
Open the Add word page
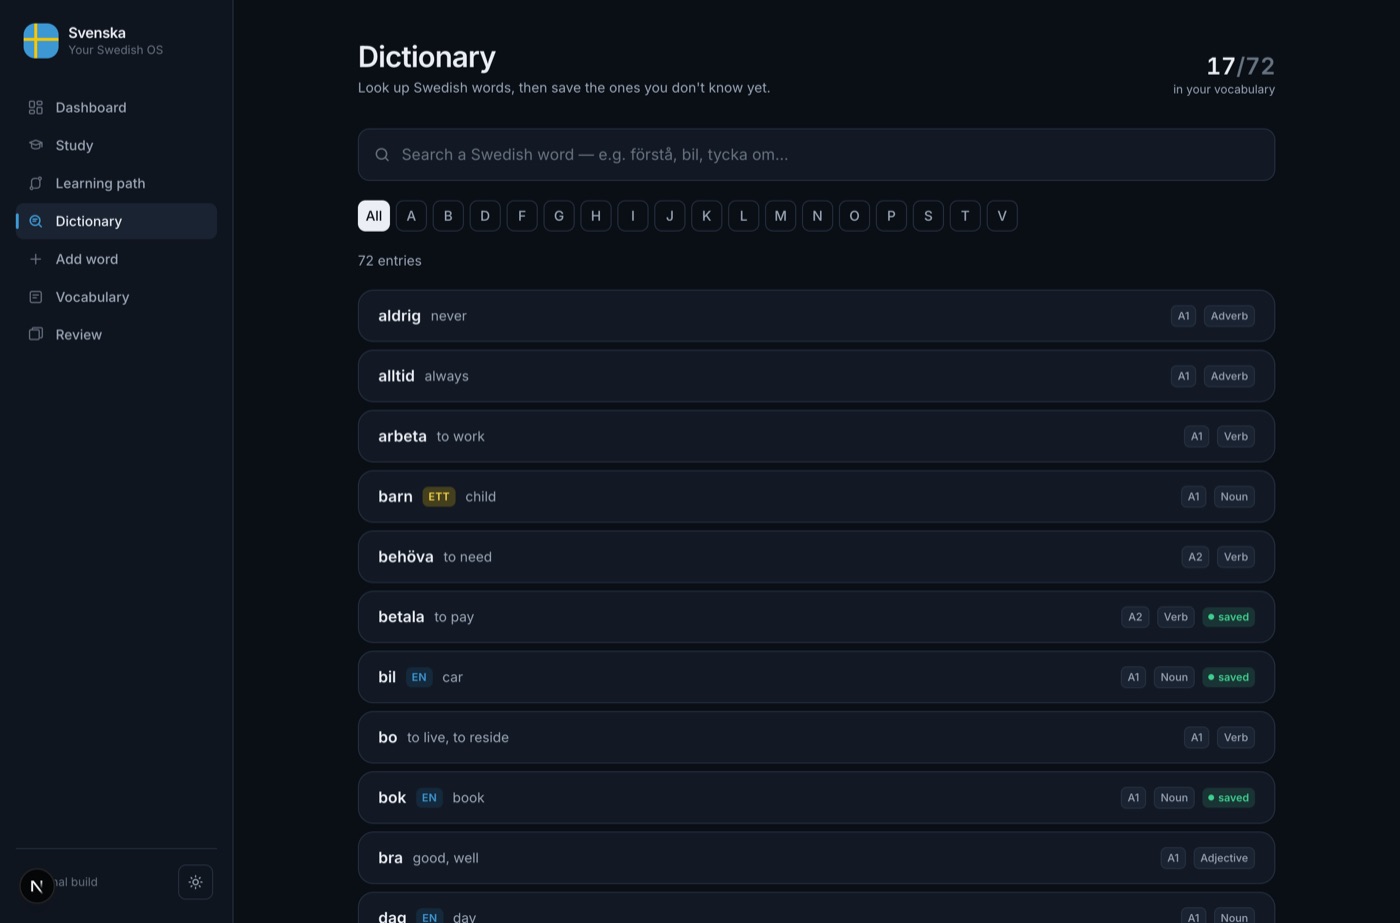coord(117,259)
